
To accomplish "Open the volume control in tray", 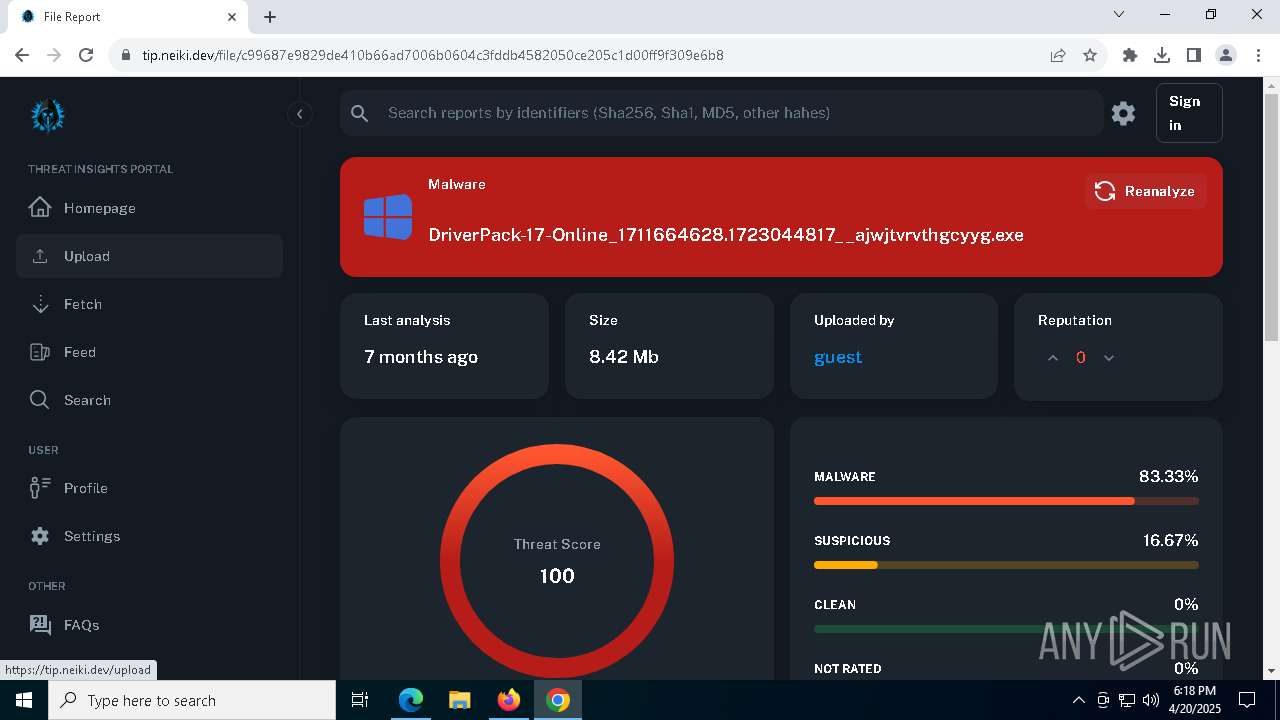I will [x=1150, y=700].
